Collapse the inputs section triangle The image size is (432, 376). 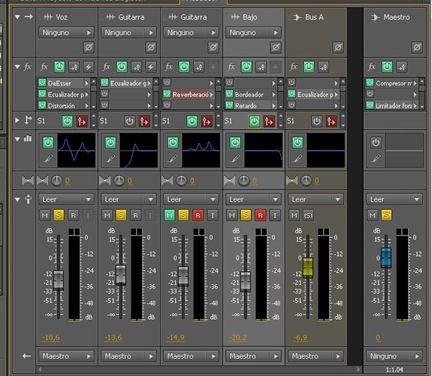click(x=17, y=16)
